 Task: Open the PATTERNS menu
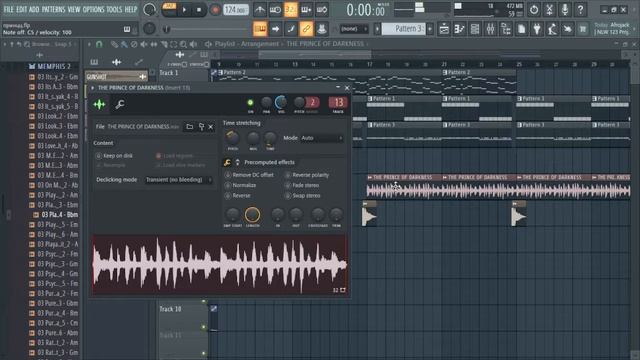53,9
